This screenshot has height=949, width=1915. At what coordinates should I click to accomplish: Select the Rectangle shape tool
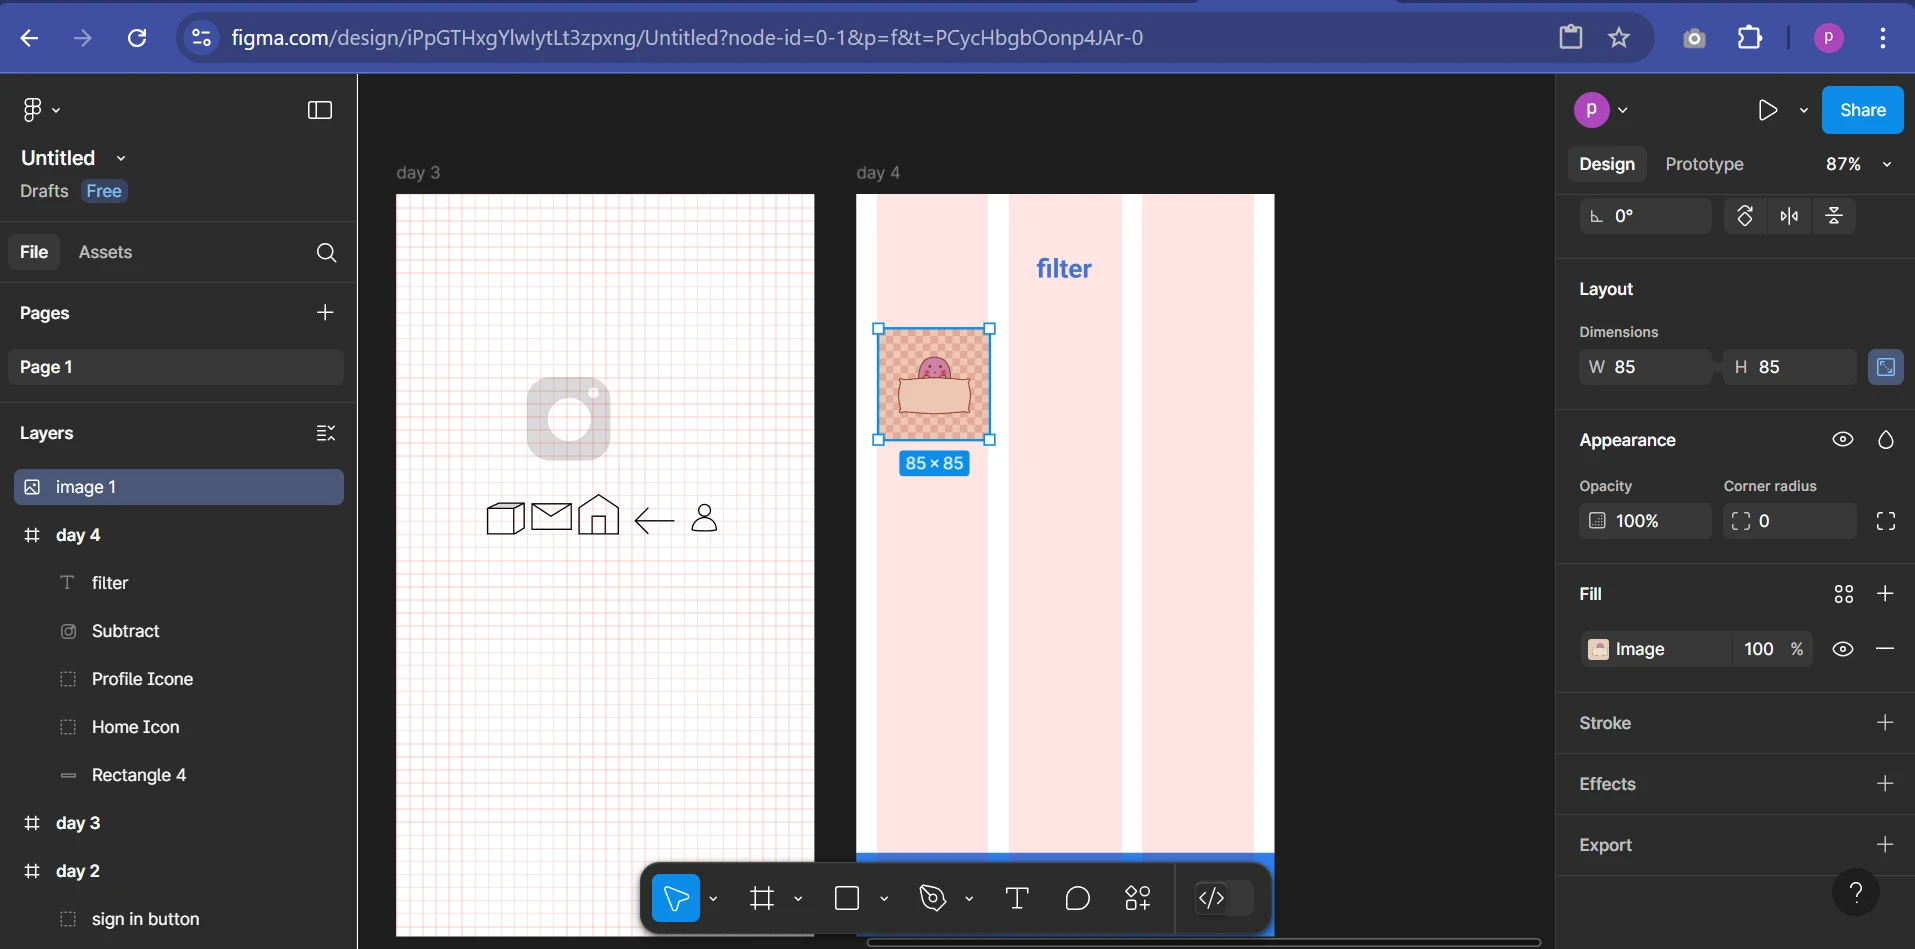pyautogui.click(x=847, y=898)
